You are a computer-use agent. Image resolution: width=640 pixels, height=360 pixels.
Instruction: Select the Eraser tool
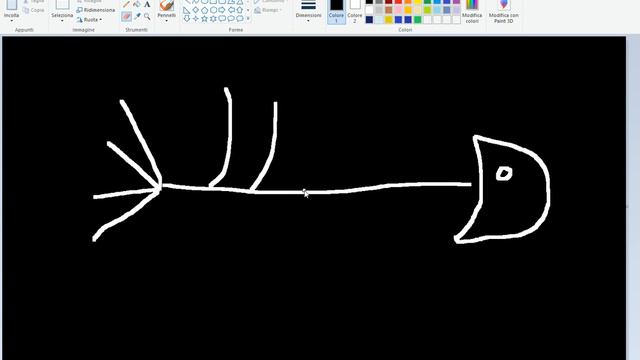127,16
